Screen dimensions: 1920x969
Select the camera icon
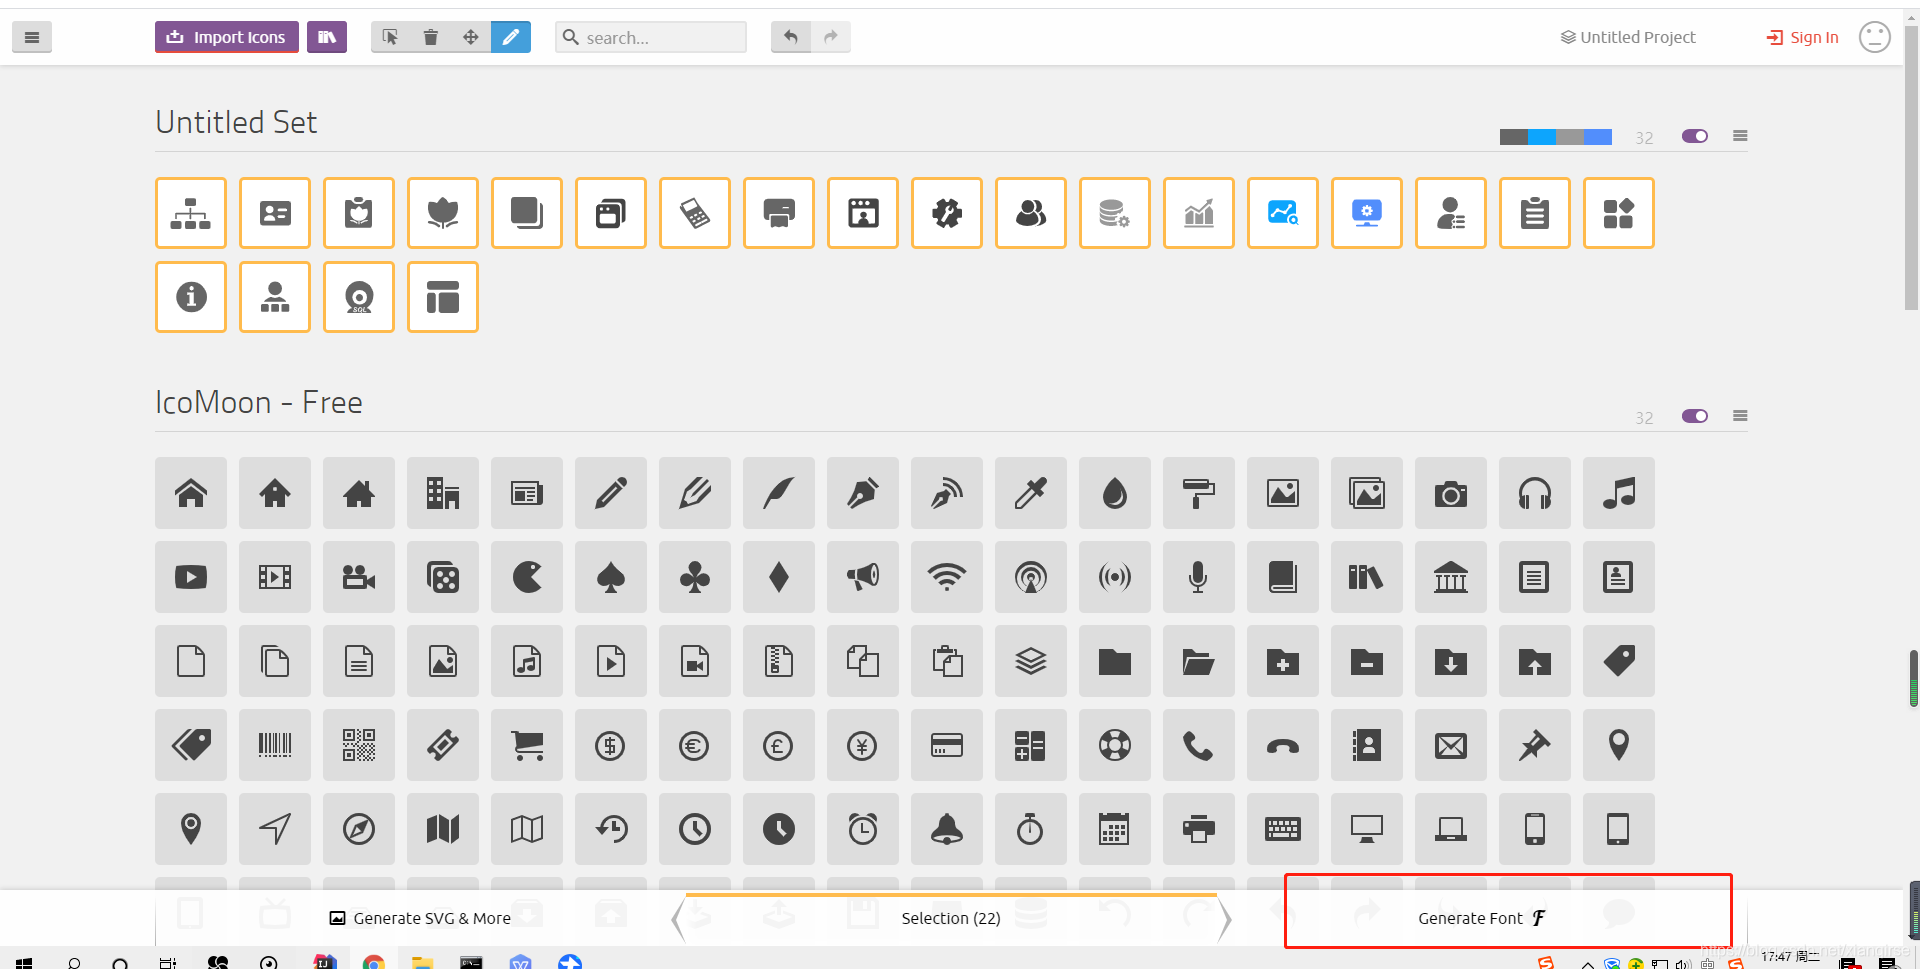[x=1451, y=493]
